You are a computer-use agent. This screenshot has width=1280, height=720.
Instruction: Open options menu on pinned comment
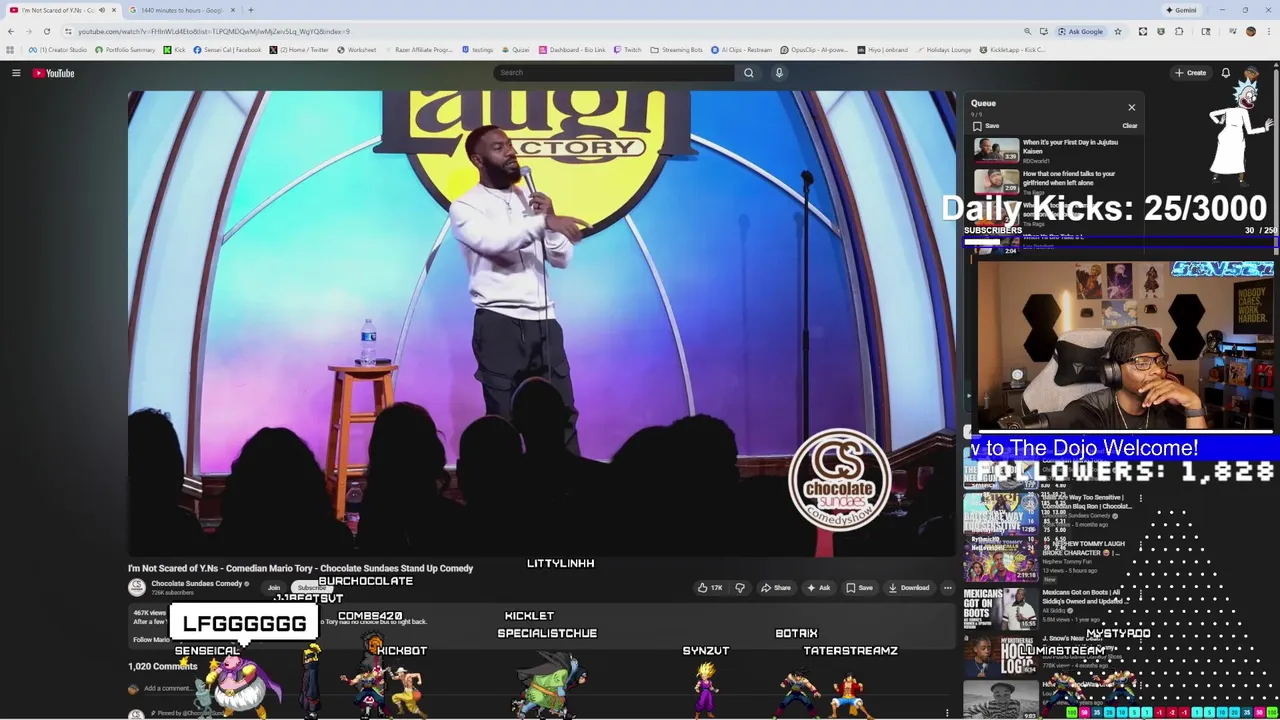947,713
